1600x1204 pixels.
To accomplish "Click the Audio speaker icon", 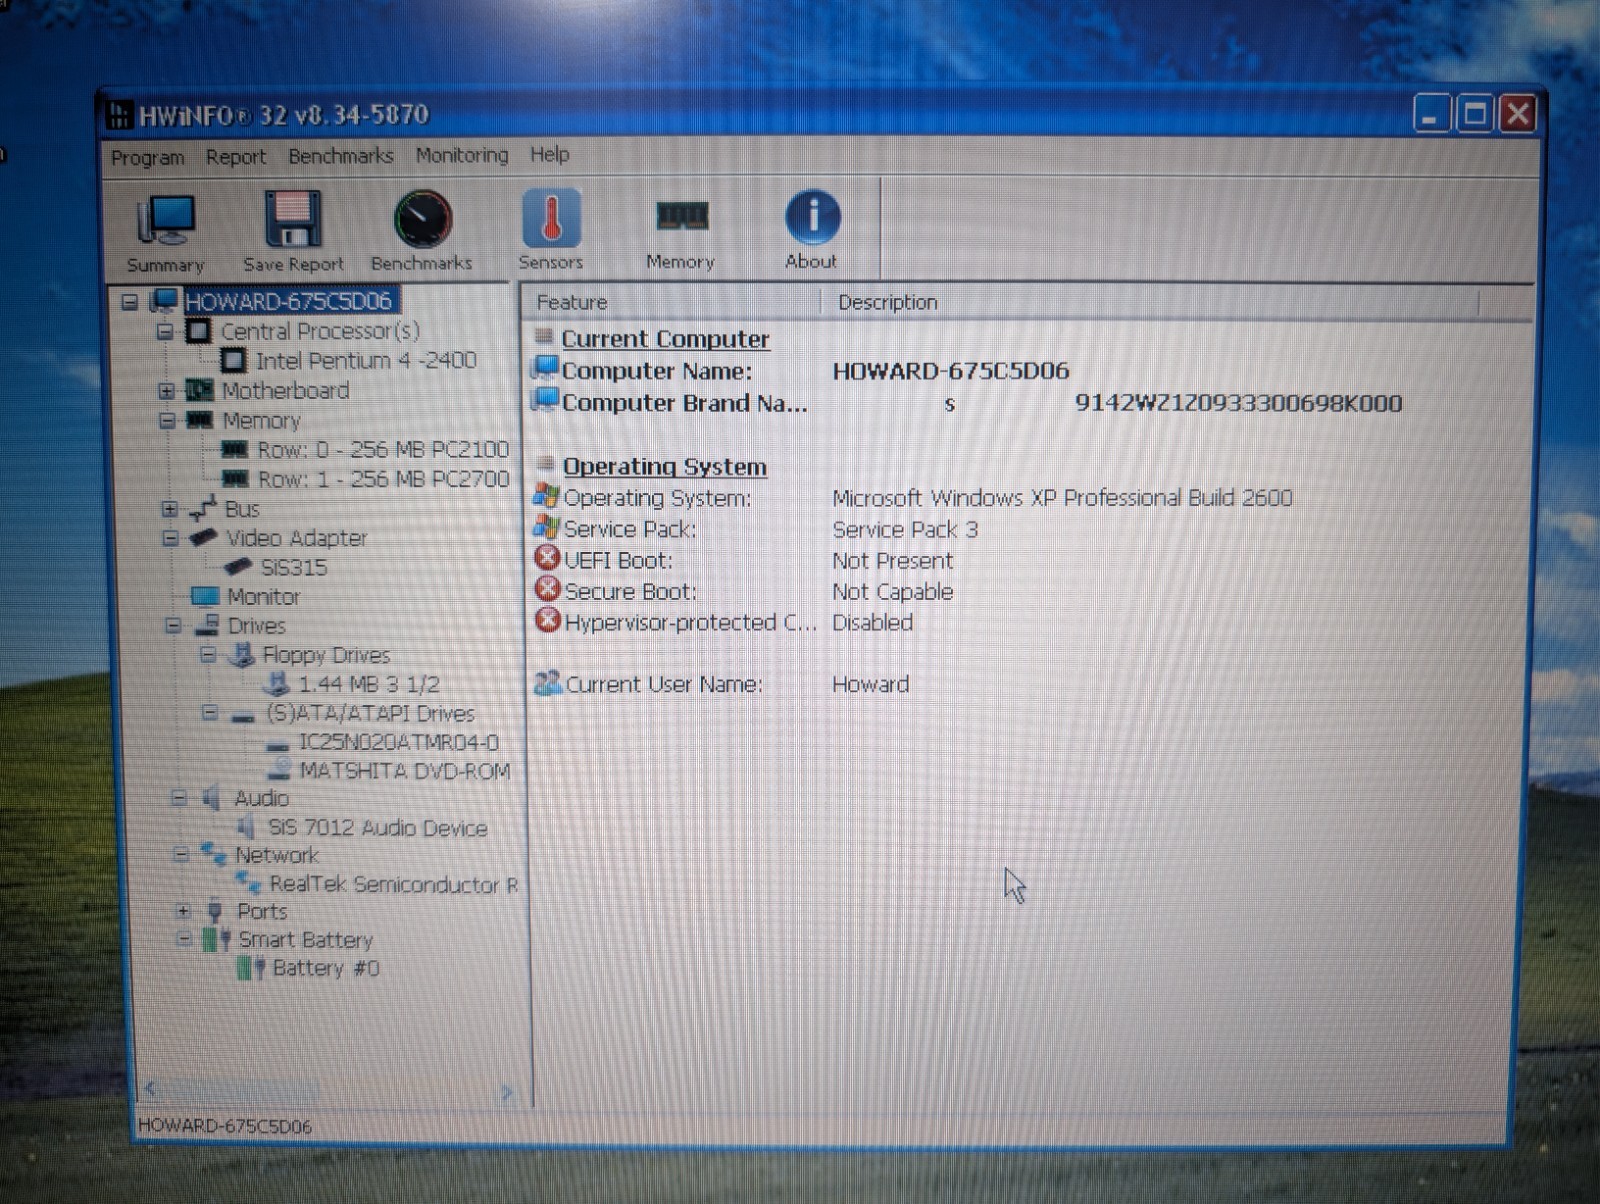I will click(212, 798).
